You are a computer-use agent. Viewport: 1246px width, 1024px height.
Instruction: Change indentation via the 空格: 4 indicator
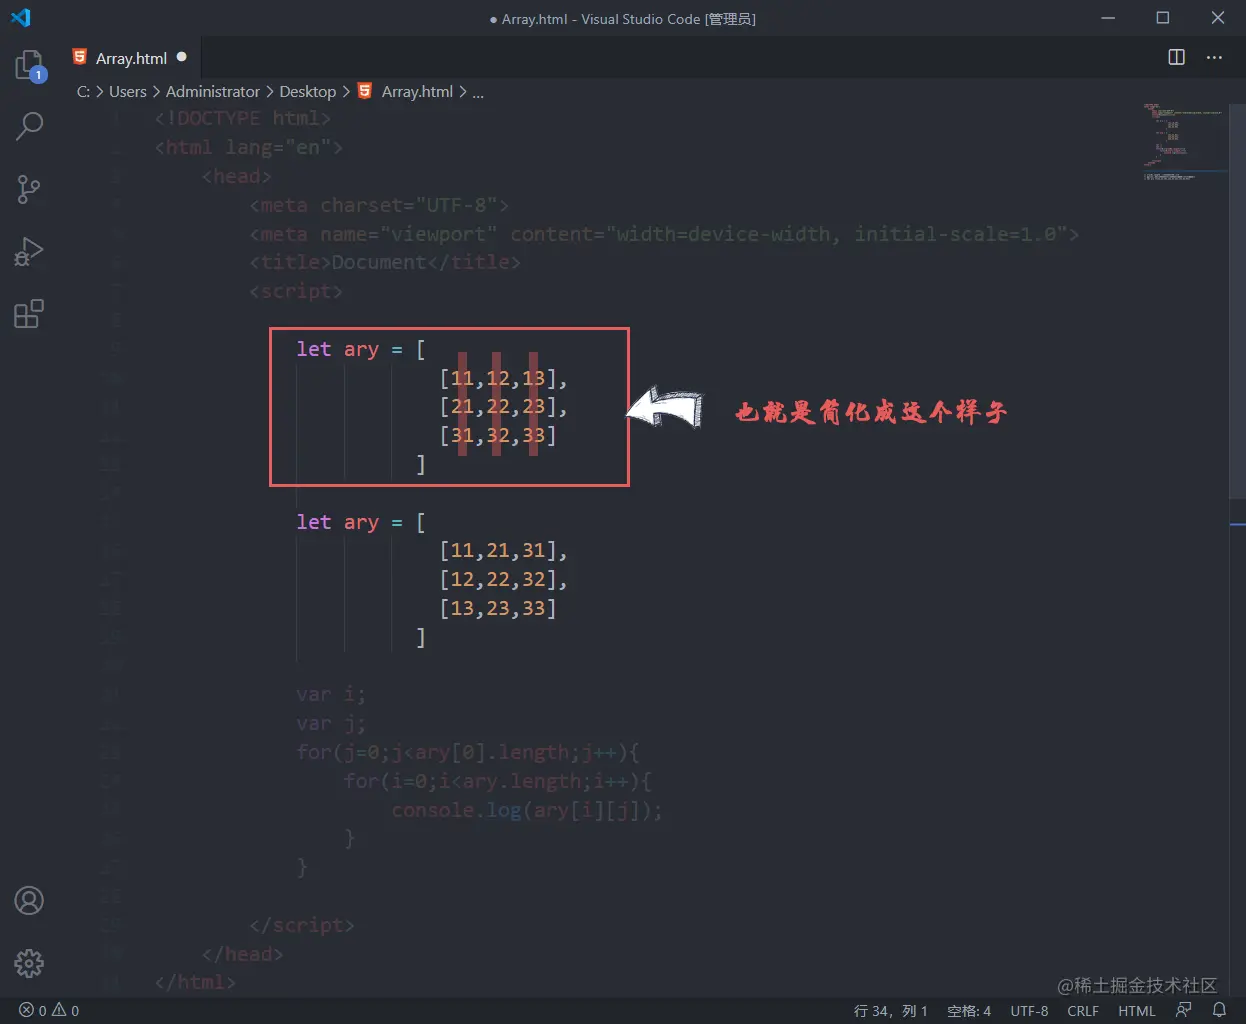pos(969,1010)
